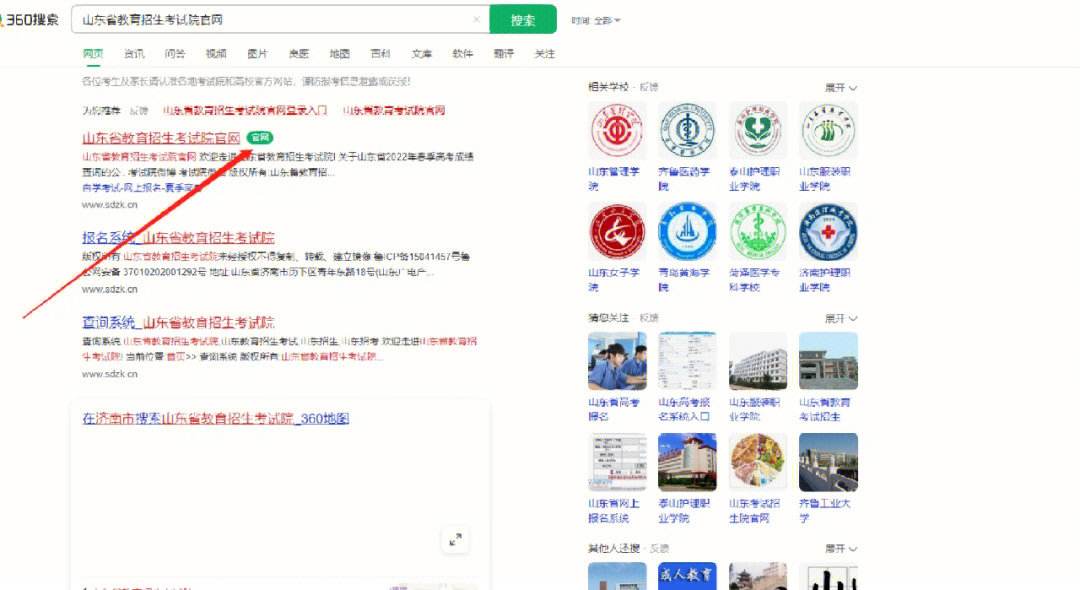Viewport: 1080px width, 590px height.
Task: Click the 360搜索 logo
Action: [x=30, y=20]
